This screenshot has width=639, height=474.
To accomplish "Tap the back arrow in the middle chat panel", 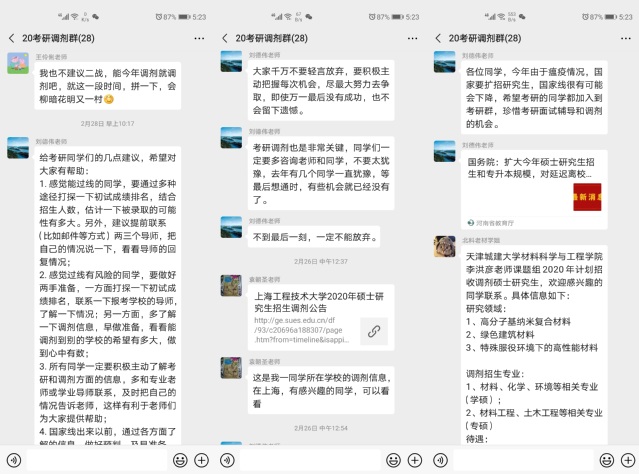I will 225,37.
